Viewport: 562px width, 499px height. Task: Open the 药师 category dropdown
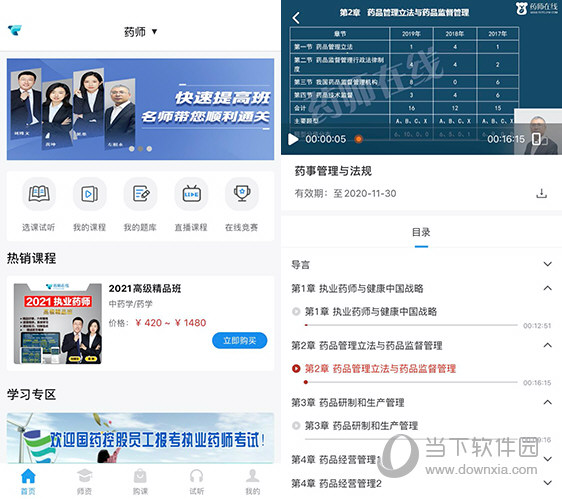[140, 32]
